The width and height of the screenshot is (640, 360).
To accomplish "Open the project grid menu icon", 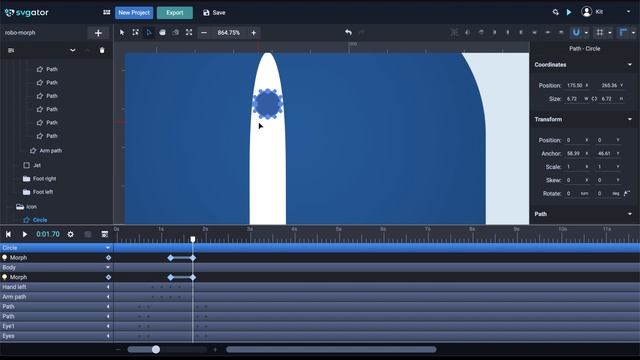I will tap(107, 12).
